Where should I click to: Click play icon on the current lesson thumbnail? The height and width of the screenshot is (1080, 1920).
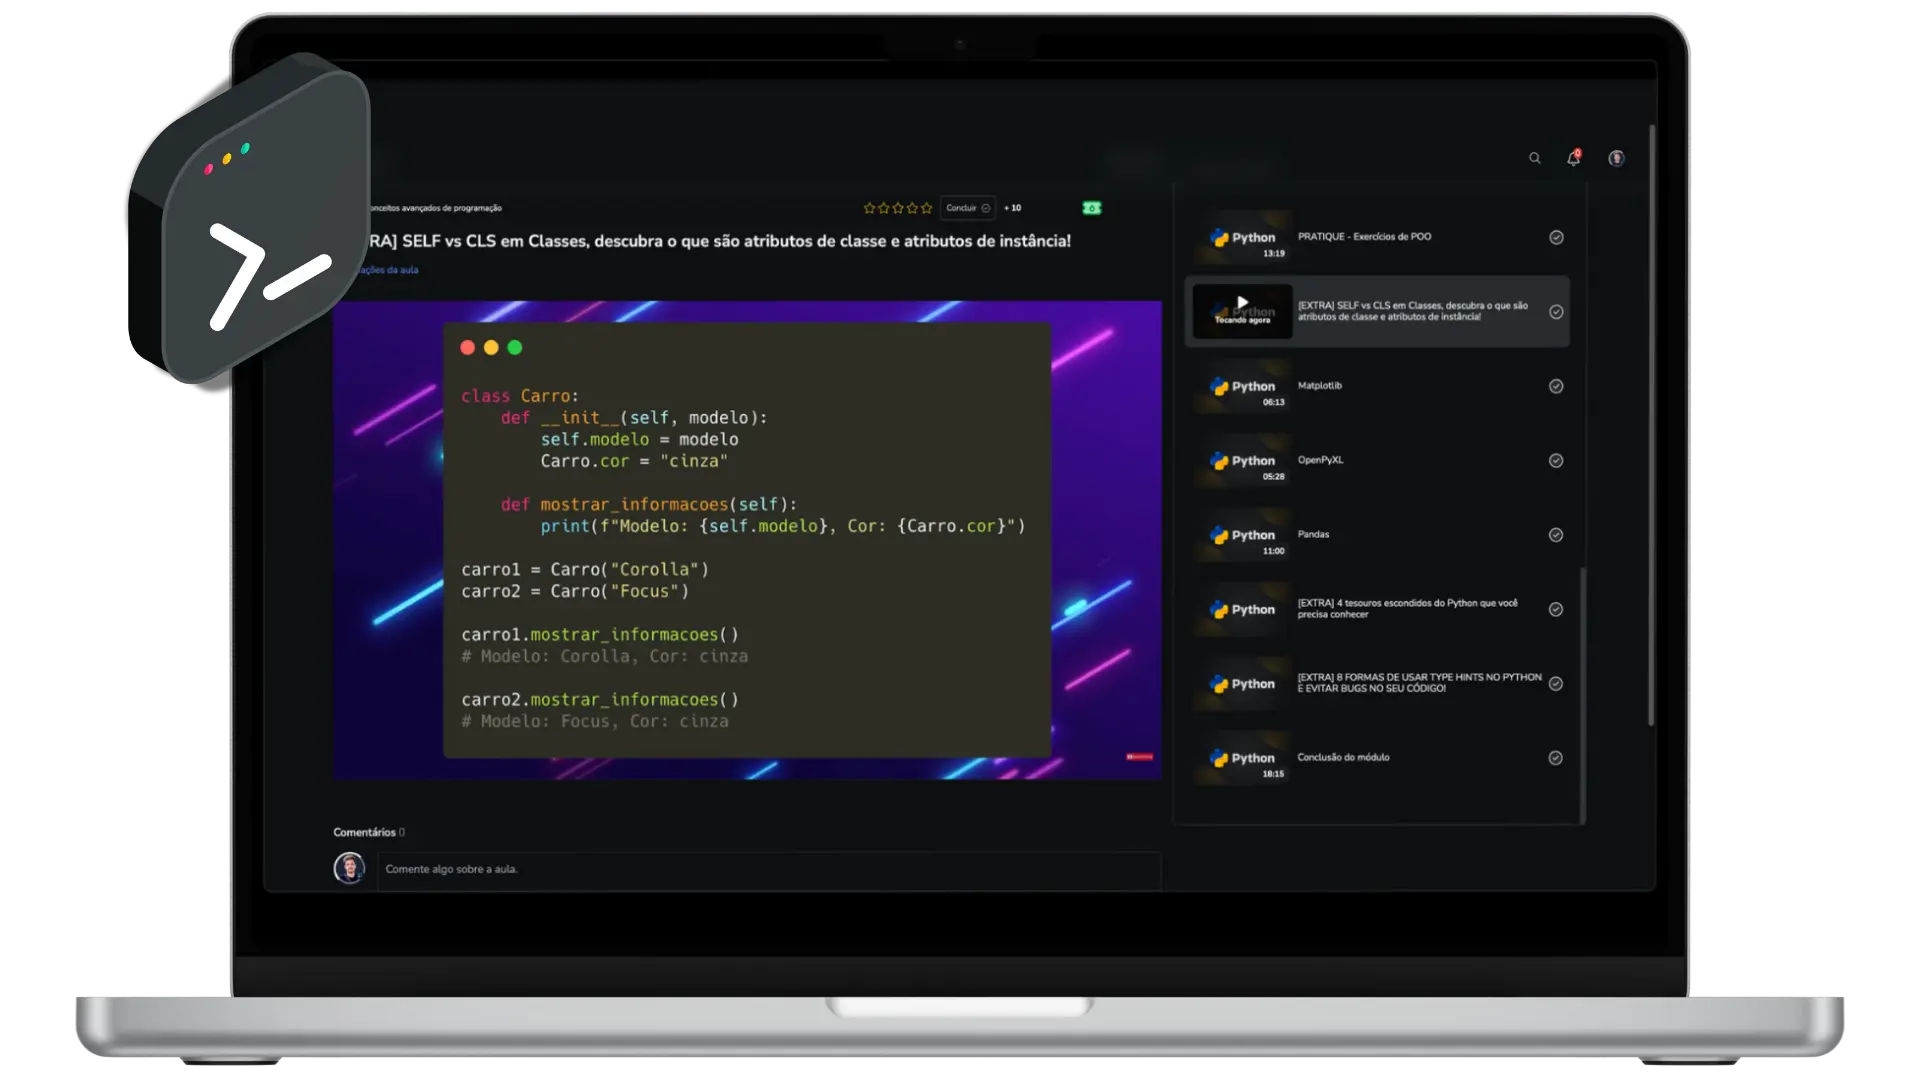click(1242, 303)
